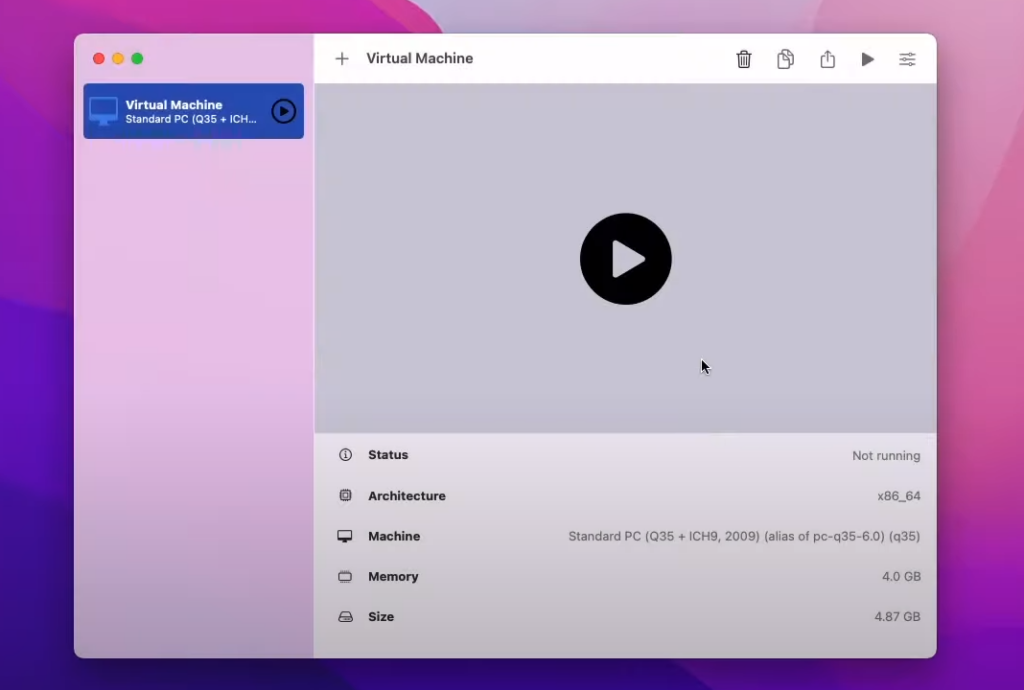1024x690 pixels.
Task: Click the play button in the sidebar VM entry
Action: pos(284,111)
